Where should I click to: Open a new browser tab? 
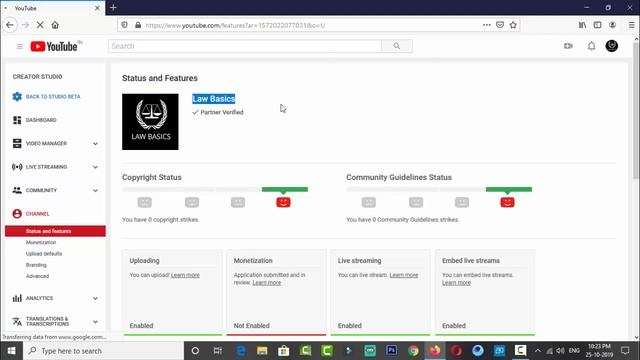(x=113, y=7)
